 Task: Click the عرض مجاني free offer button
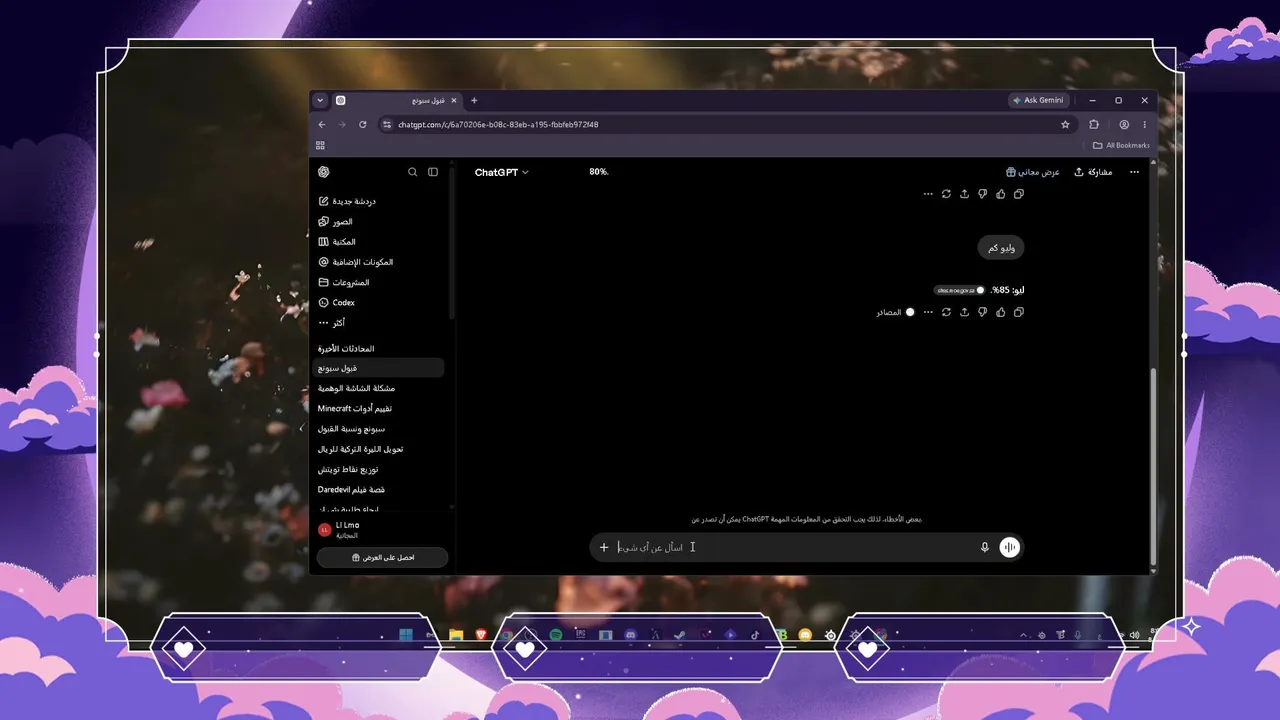tap(1033, 172)
